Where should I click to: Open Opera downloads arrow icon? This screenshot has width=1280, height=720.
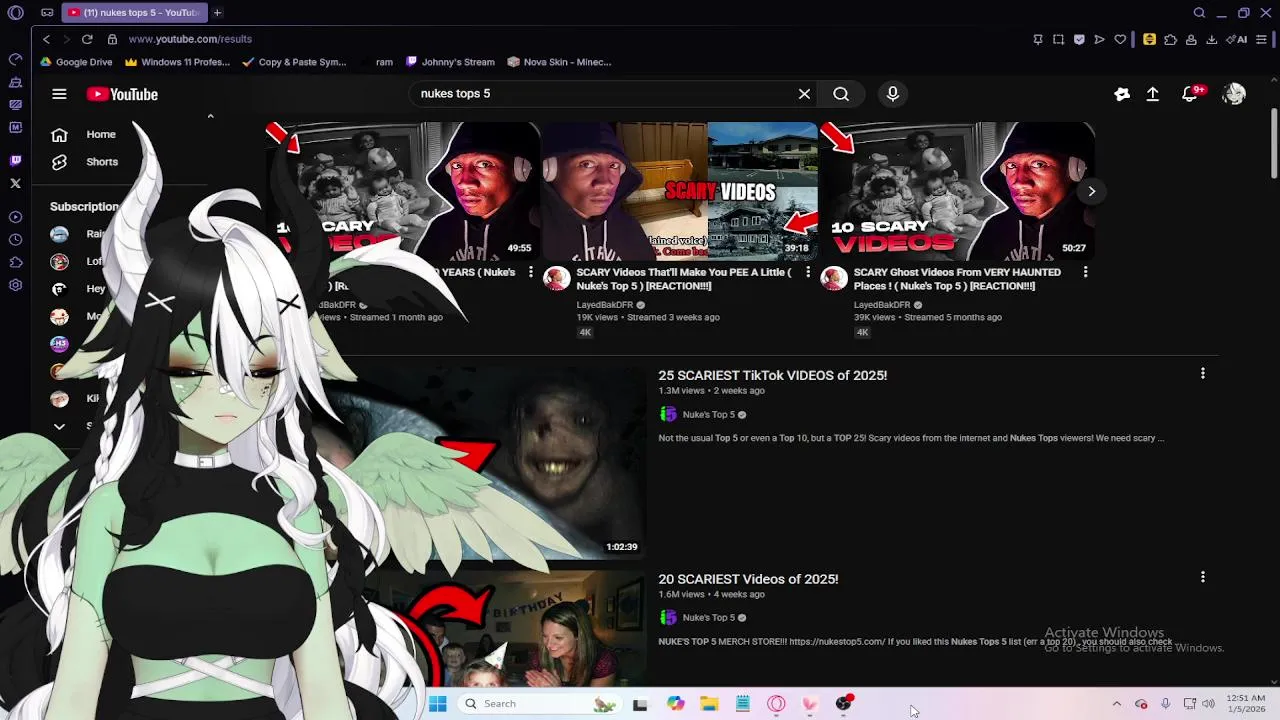click(x=1211, y=39)
